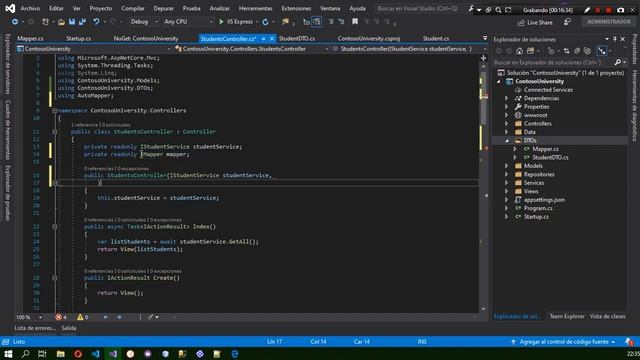Collapse the DTOs folder node
The width and height of the screenshot is (640, 360).
click(507, 140)
